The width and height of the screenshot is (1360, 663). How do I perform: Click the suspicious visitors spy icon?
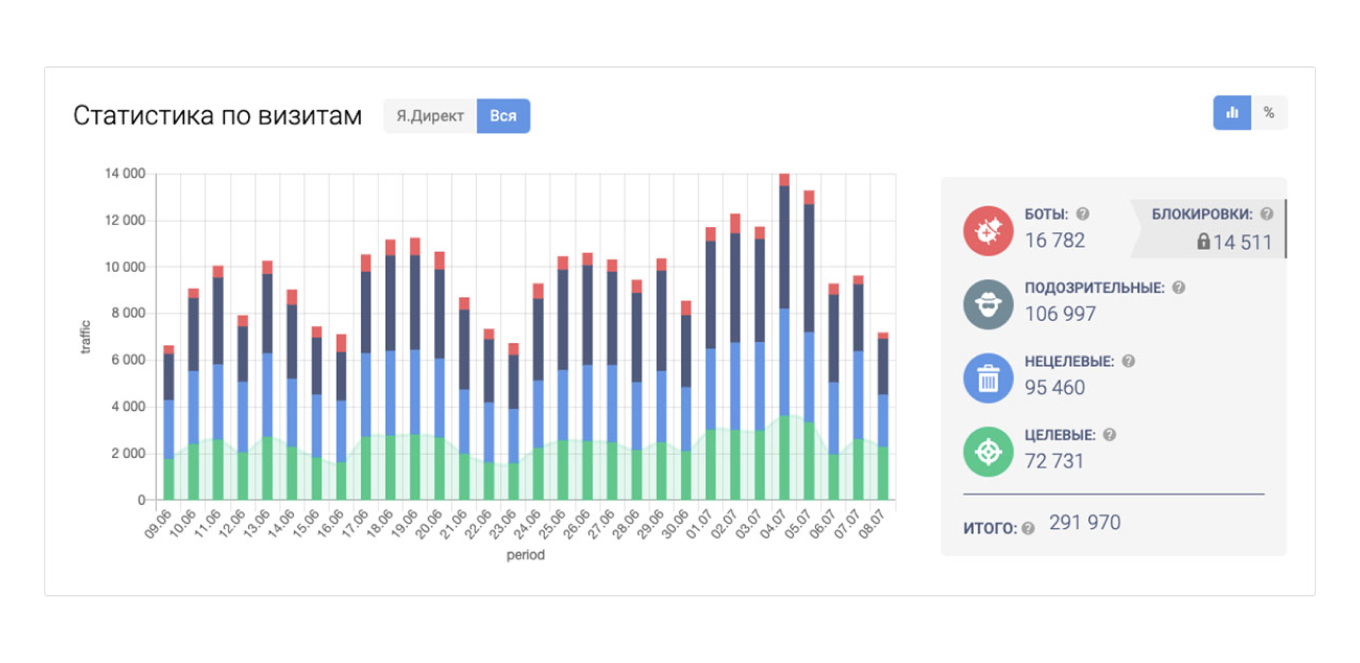click(988, 305)
